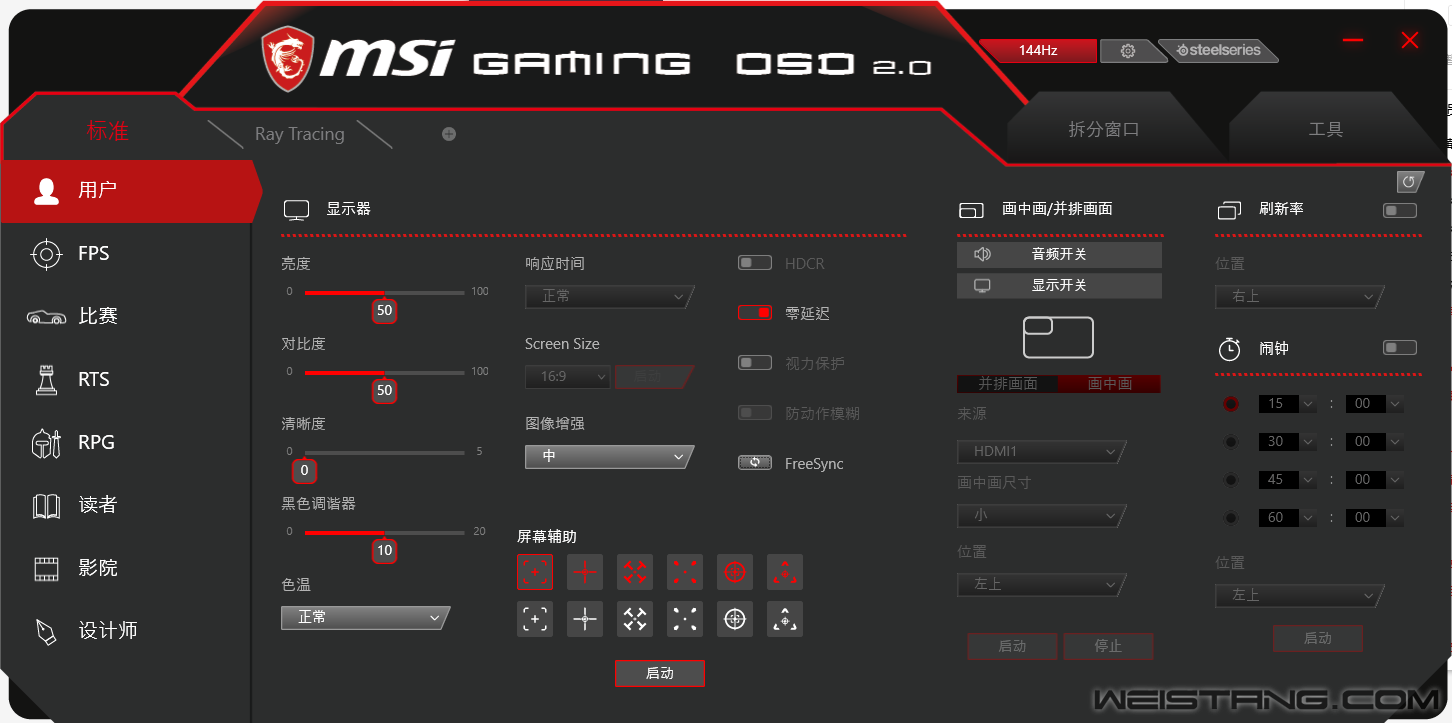Select the 45 minute alarm radio button
This screenshot has height=723, width=1452.
(1231, 480)
